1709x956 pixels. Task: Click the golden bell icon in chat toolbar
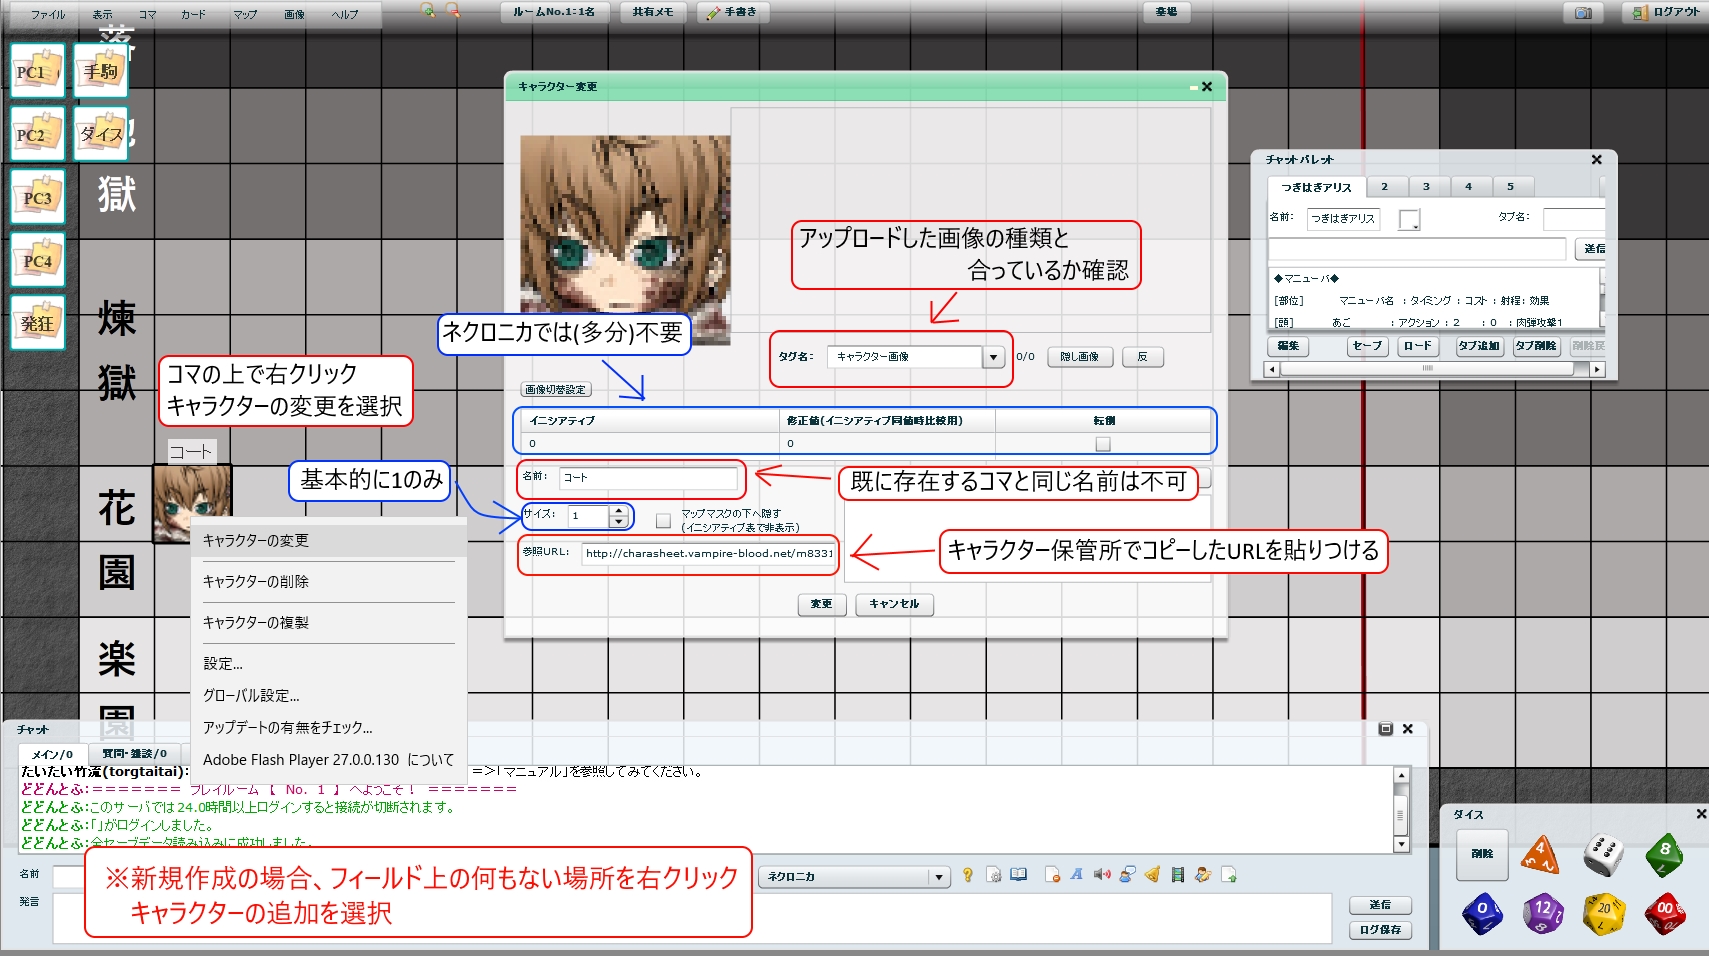coord(1152,875)
